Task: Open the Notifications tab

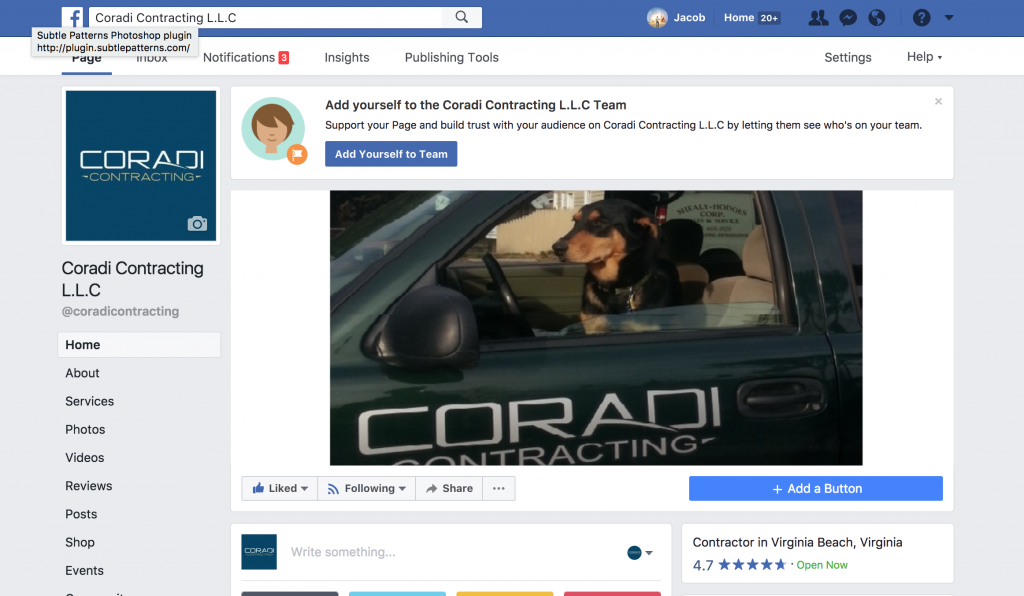Action: pyautogui.click(x=246, y=57)
